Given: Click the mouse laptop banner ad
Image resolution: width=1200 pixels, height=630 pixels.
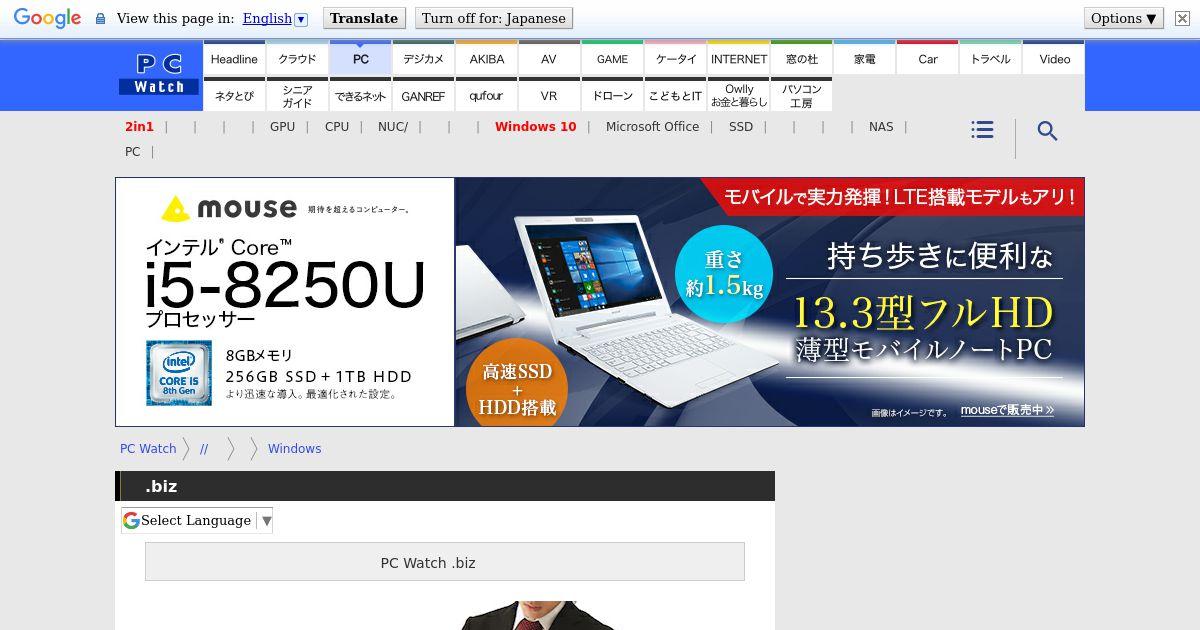Looking at the screenshot, I should (x=600, y=302).
